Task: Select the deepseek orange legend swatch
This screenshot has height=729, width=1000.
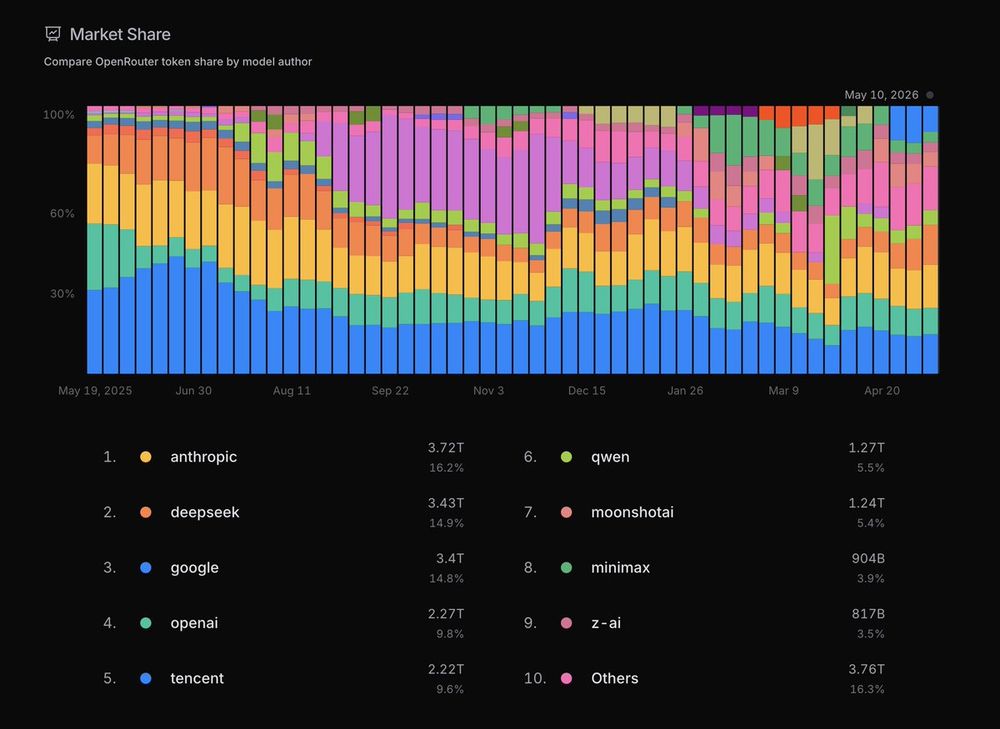Action: 145,512
